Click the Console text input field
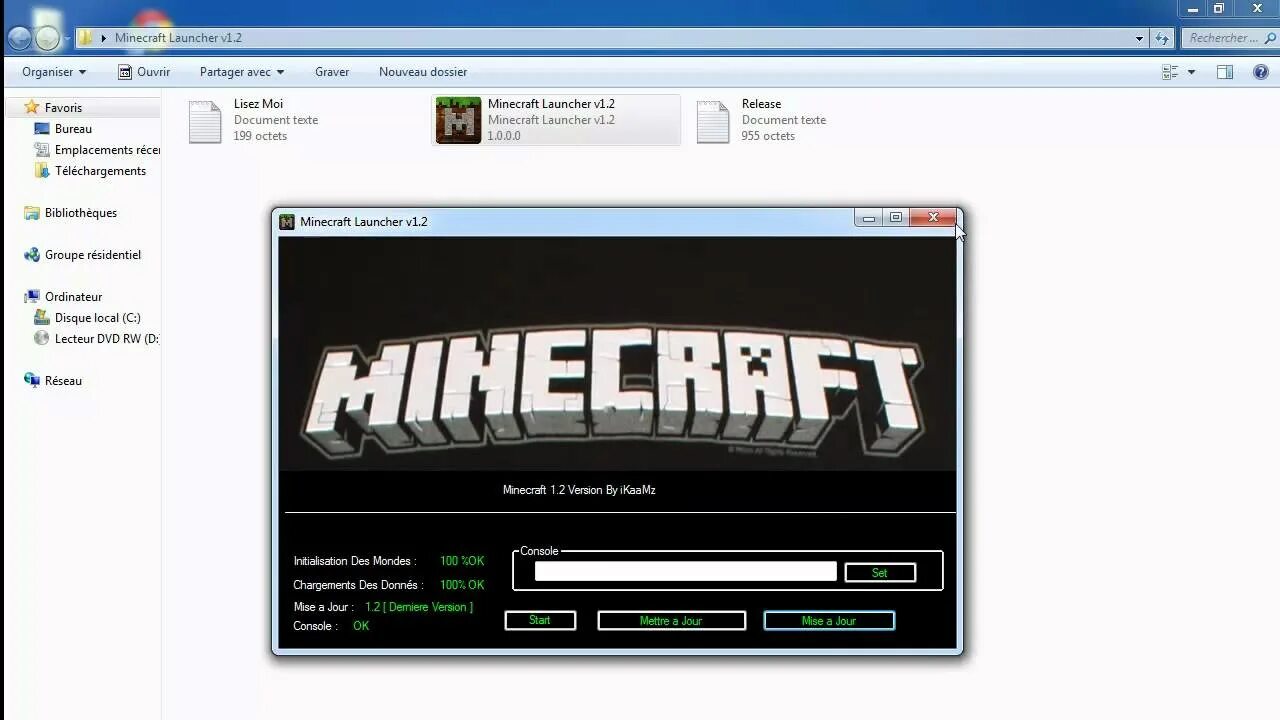The width and height of the screenshot is (1280, 720). pos(685,571)
